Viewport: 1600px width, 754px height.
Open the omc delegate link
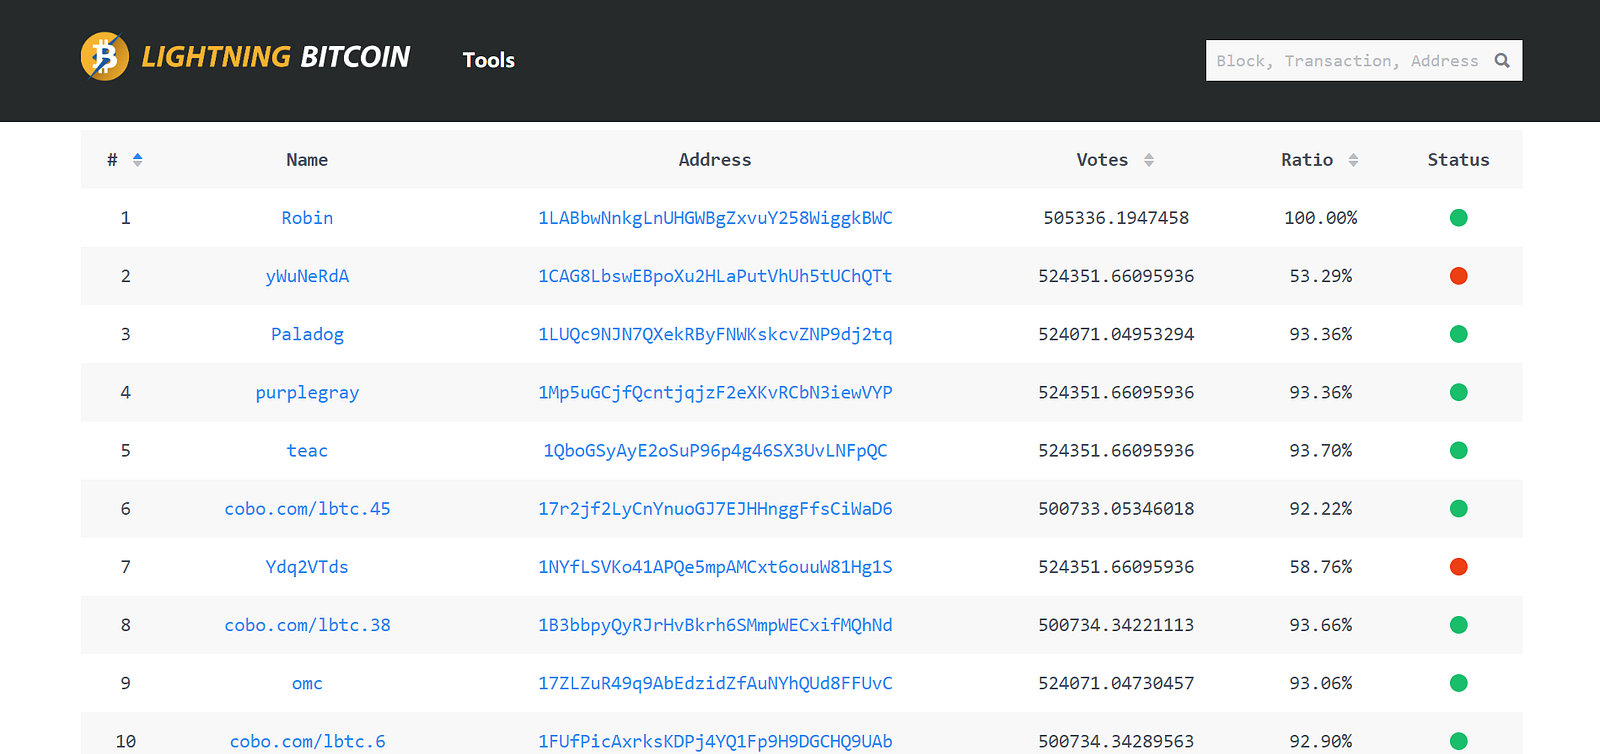(x=307, y=684)
